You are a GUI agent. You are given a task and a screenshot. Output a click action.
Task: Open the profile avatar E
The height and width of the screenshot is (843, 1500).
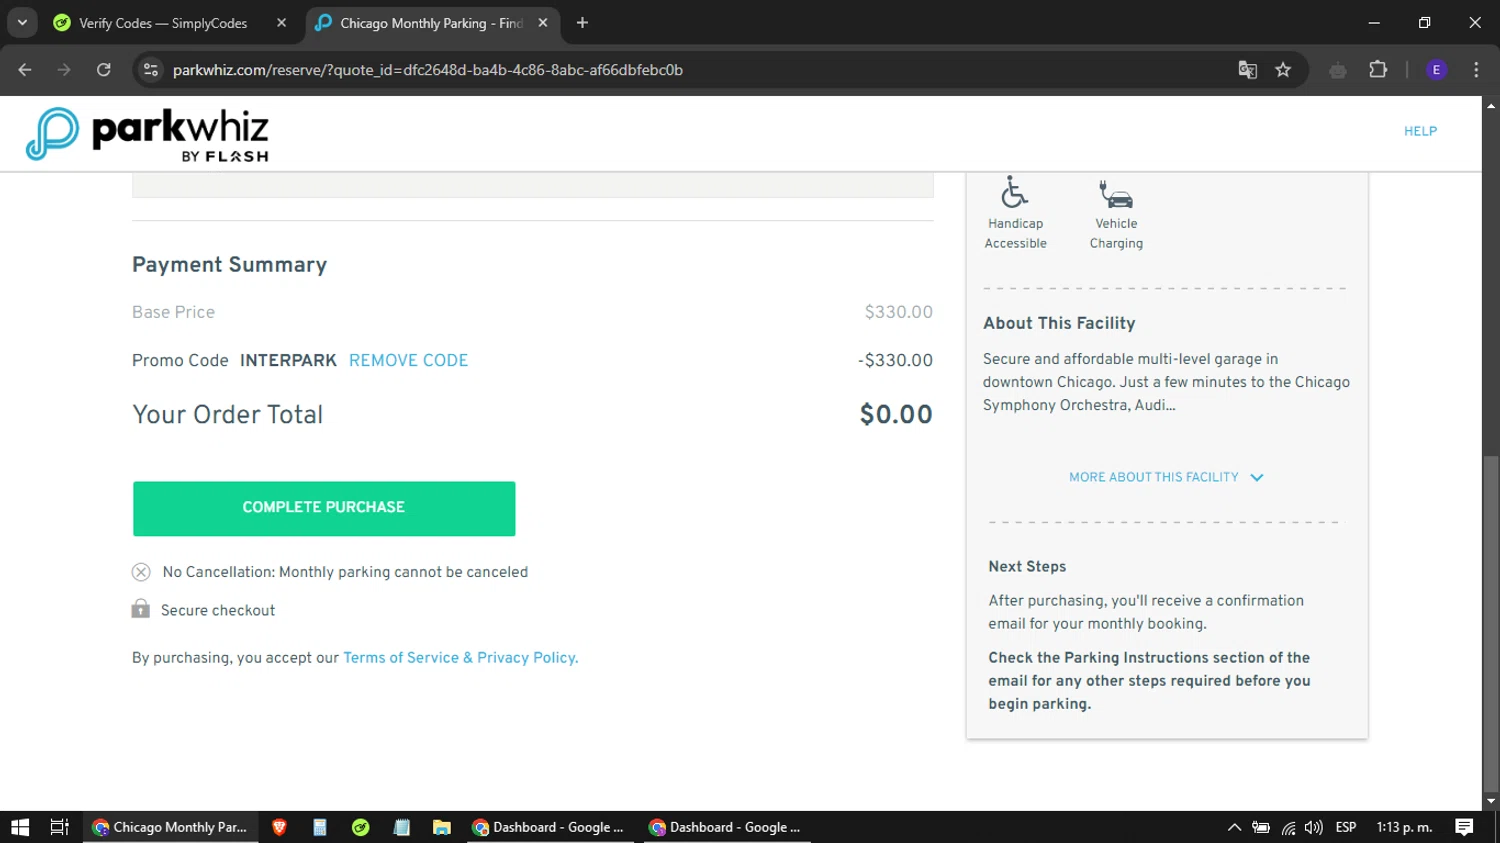1436,70
